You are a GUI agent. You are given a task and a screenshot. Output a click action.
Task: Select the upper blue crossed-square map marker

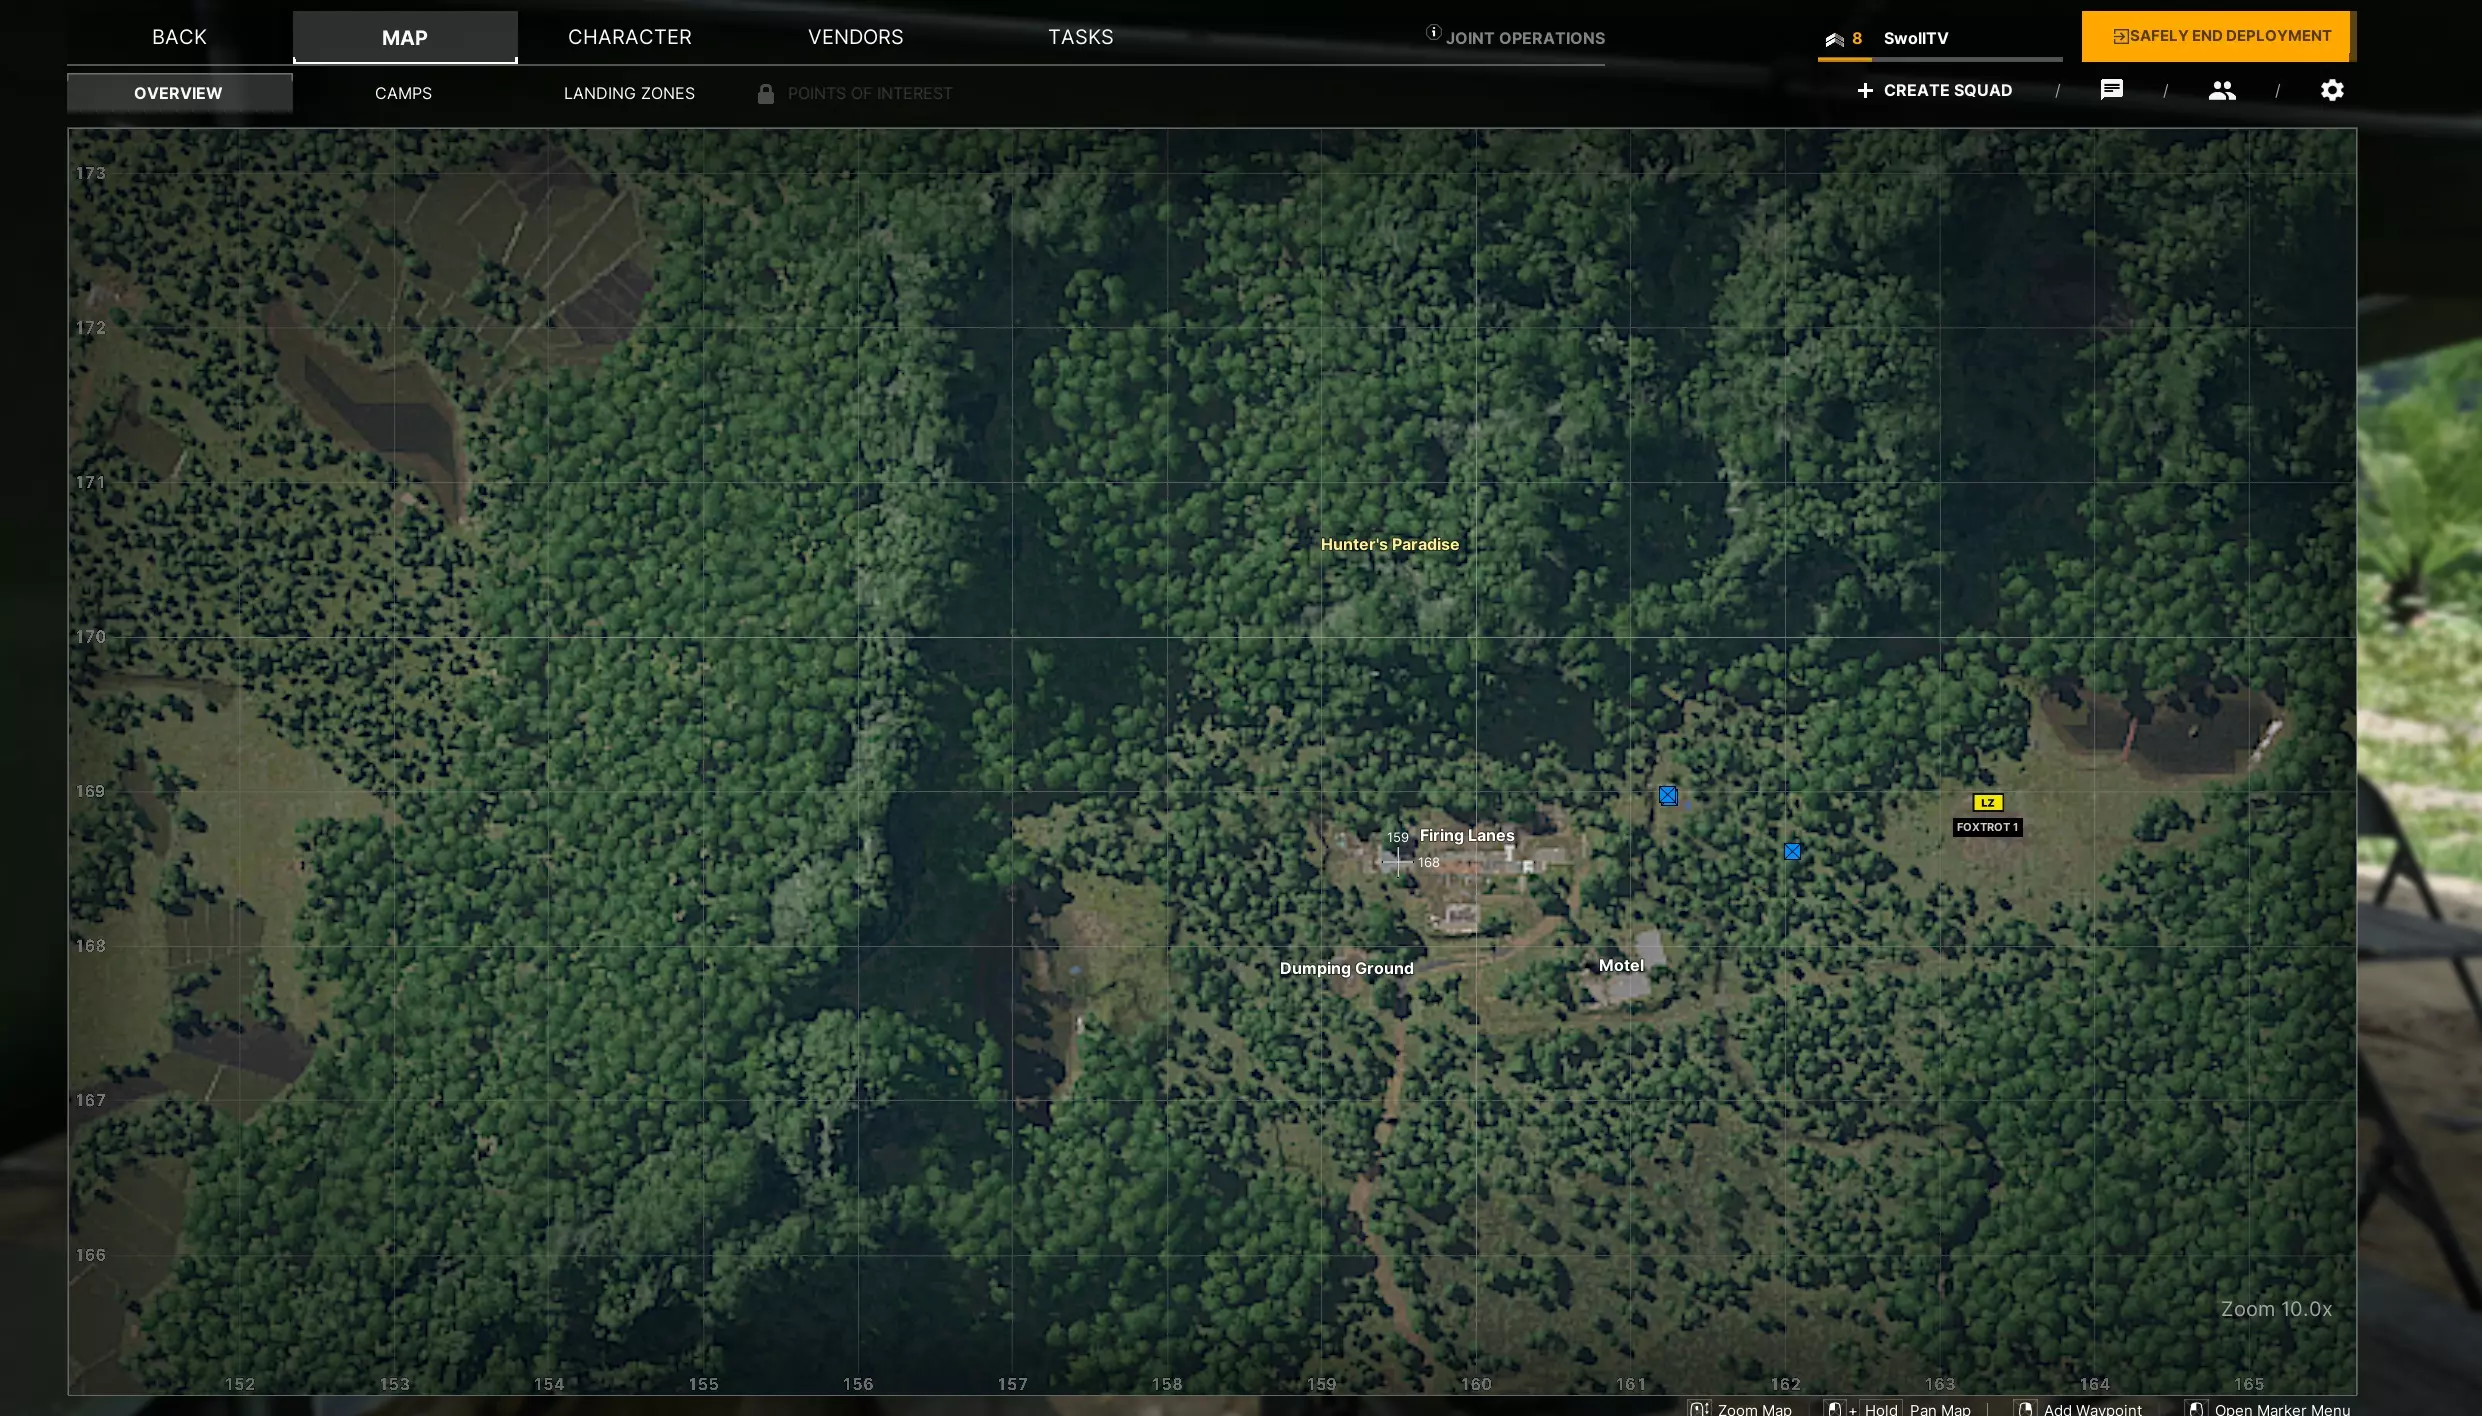tap(1667, 796)
